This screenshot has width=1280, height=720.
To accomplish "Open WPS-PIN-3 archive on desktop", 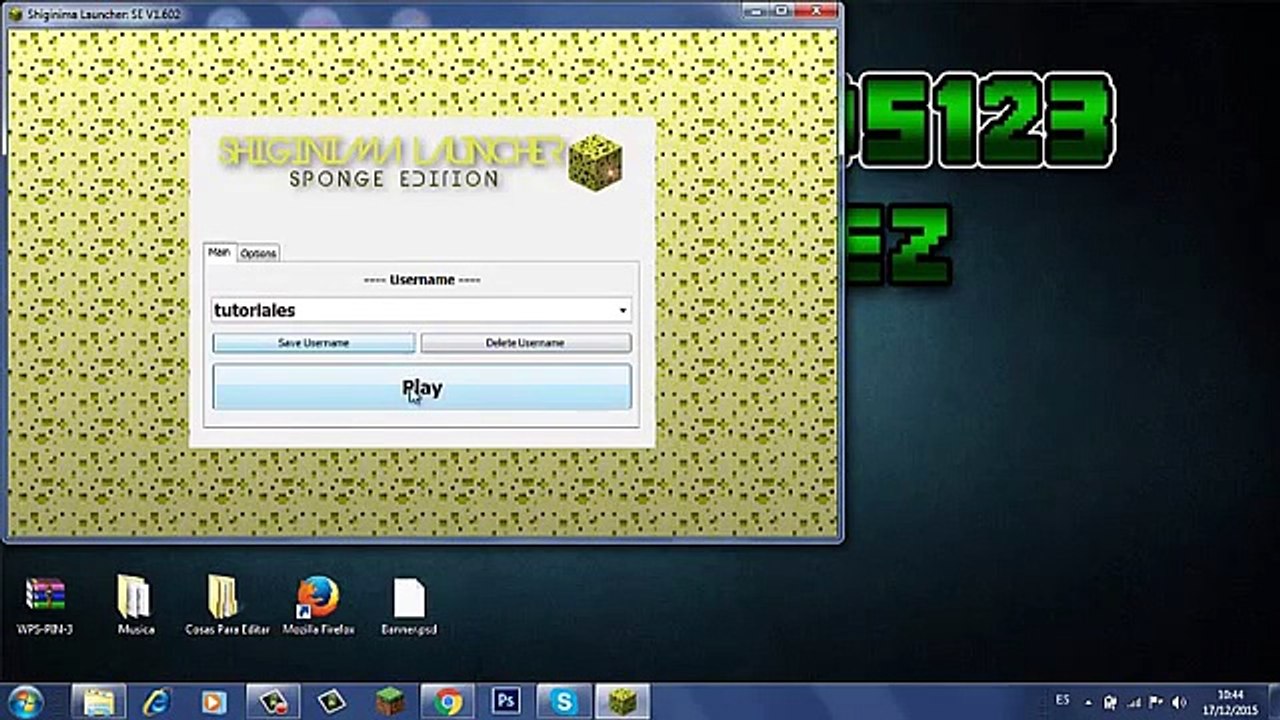I will (45, 605).
